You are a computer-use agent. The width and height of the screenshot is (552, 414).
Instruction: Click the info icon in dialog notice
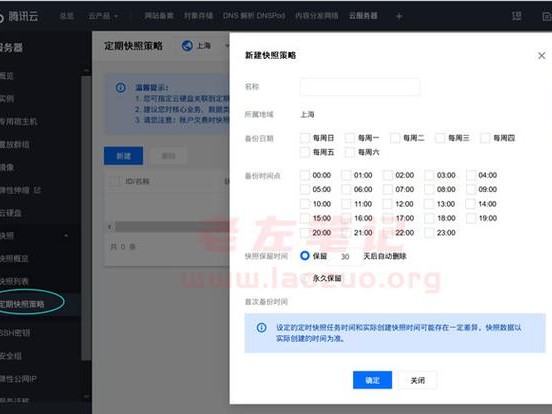click(261, 328)
